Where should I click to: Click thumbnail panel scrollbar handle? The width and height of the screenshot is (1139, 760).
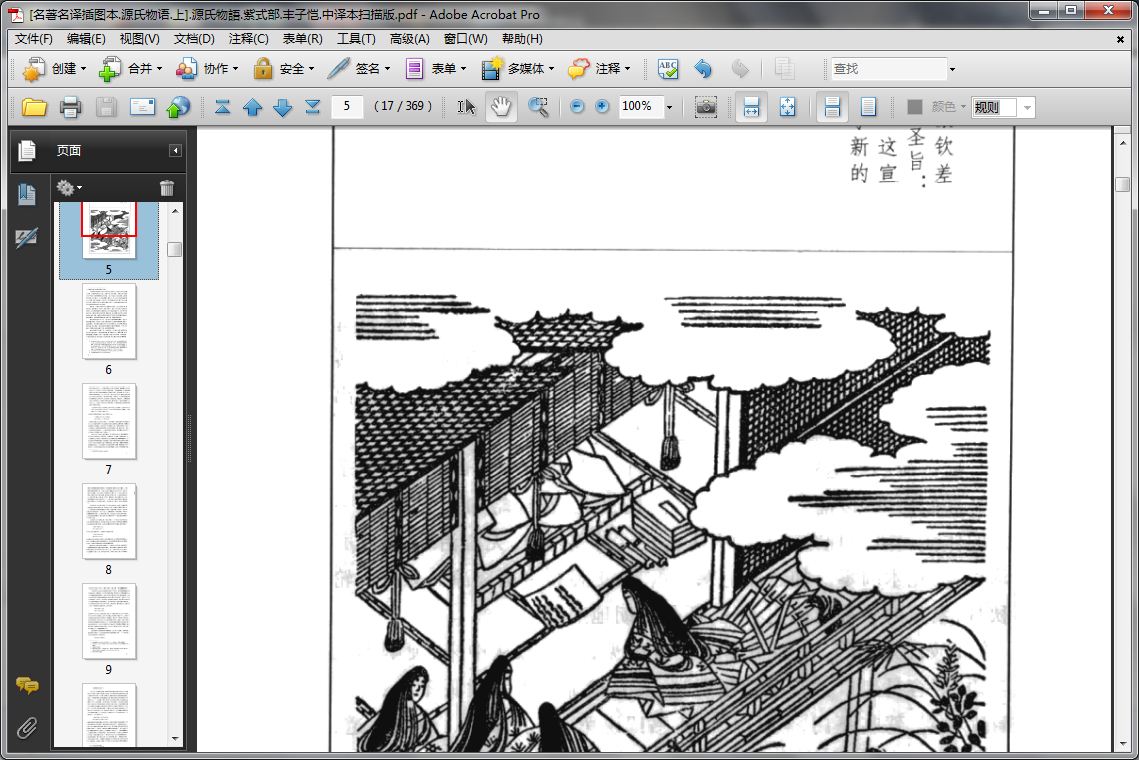pos(174,249)
